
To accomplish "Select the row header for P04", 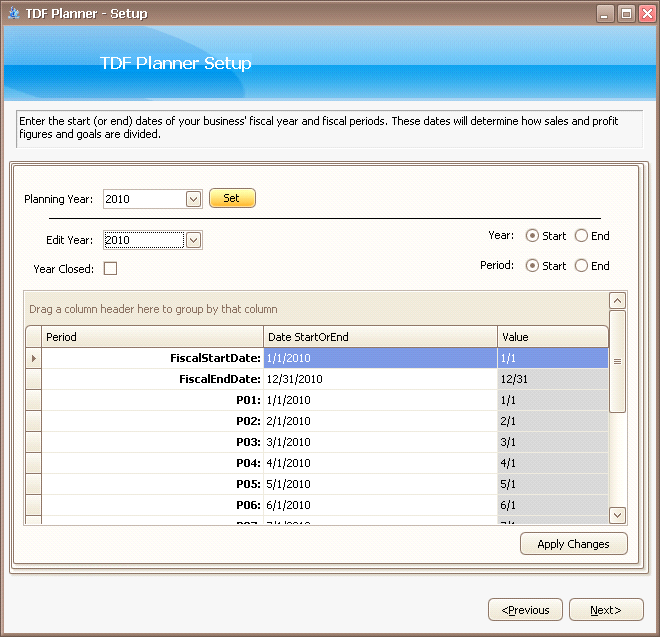I will coord(34,463).
